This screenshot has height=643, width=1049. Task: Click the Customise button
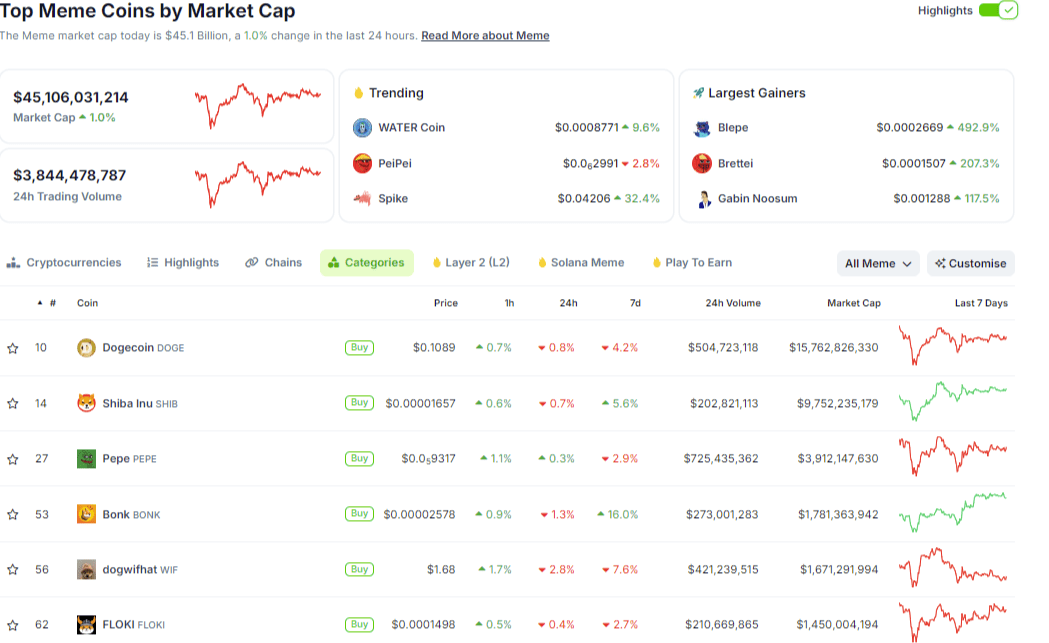point(971,264)
